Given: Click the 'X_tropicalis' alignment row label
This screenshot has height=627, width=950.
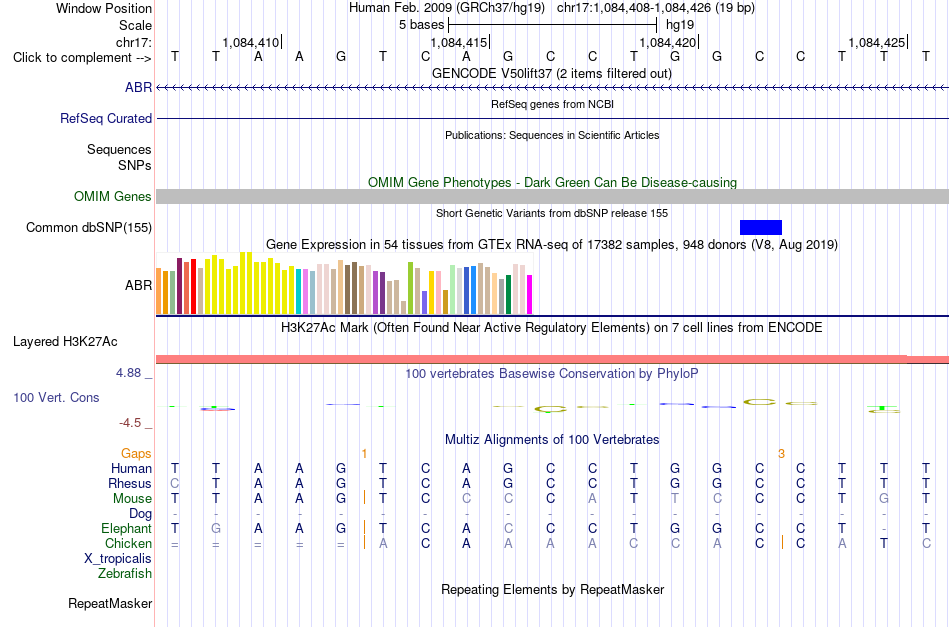Looking at the screenshot, I should (x=118, y=559).
